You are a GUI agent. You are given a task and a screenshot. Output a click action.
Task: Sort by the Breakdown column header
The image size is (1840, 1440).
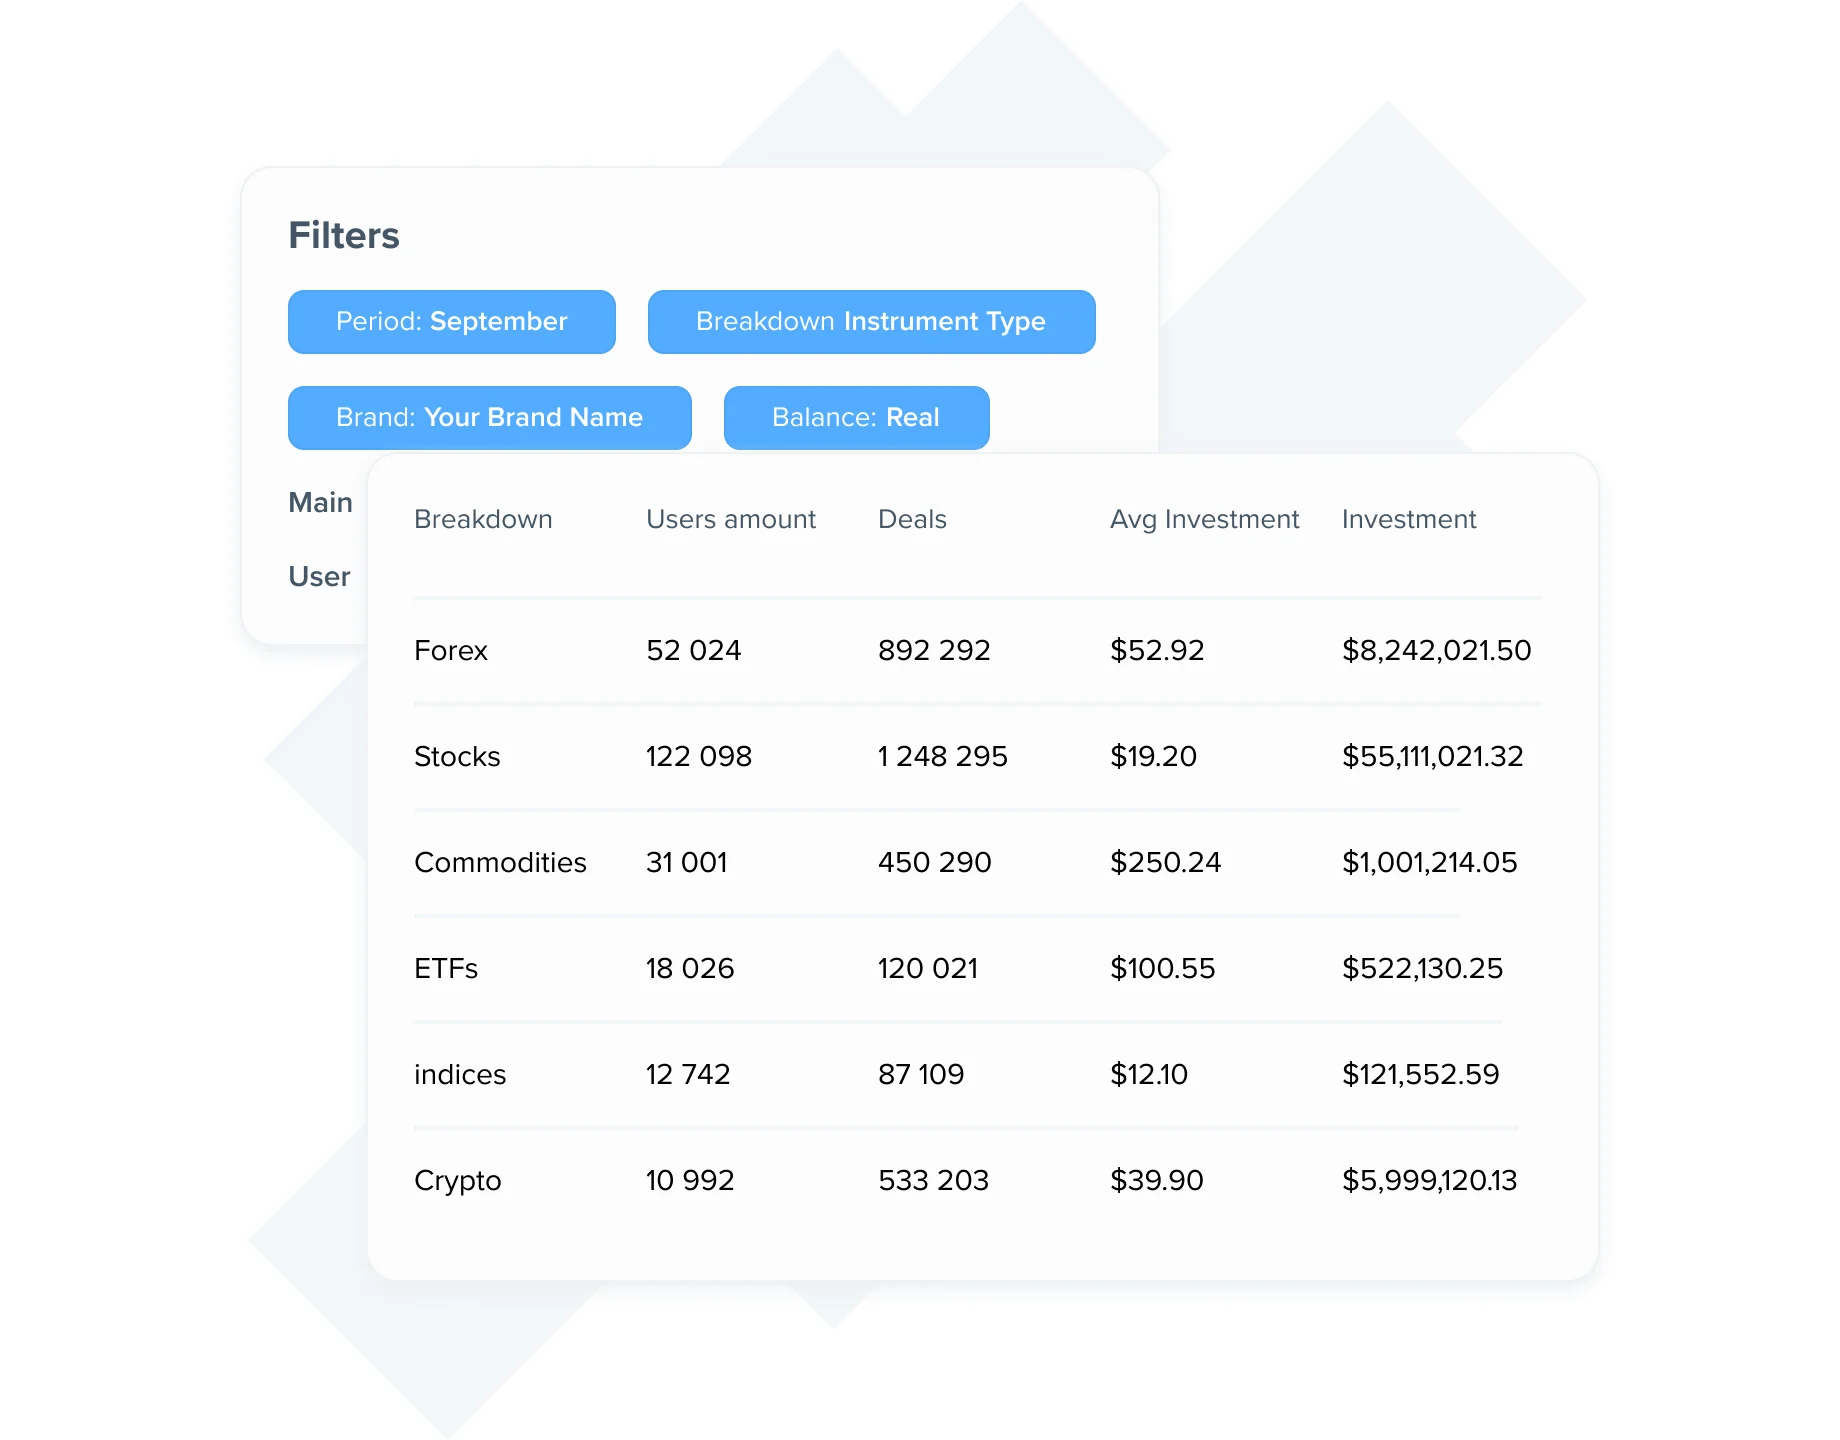483,519
